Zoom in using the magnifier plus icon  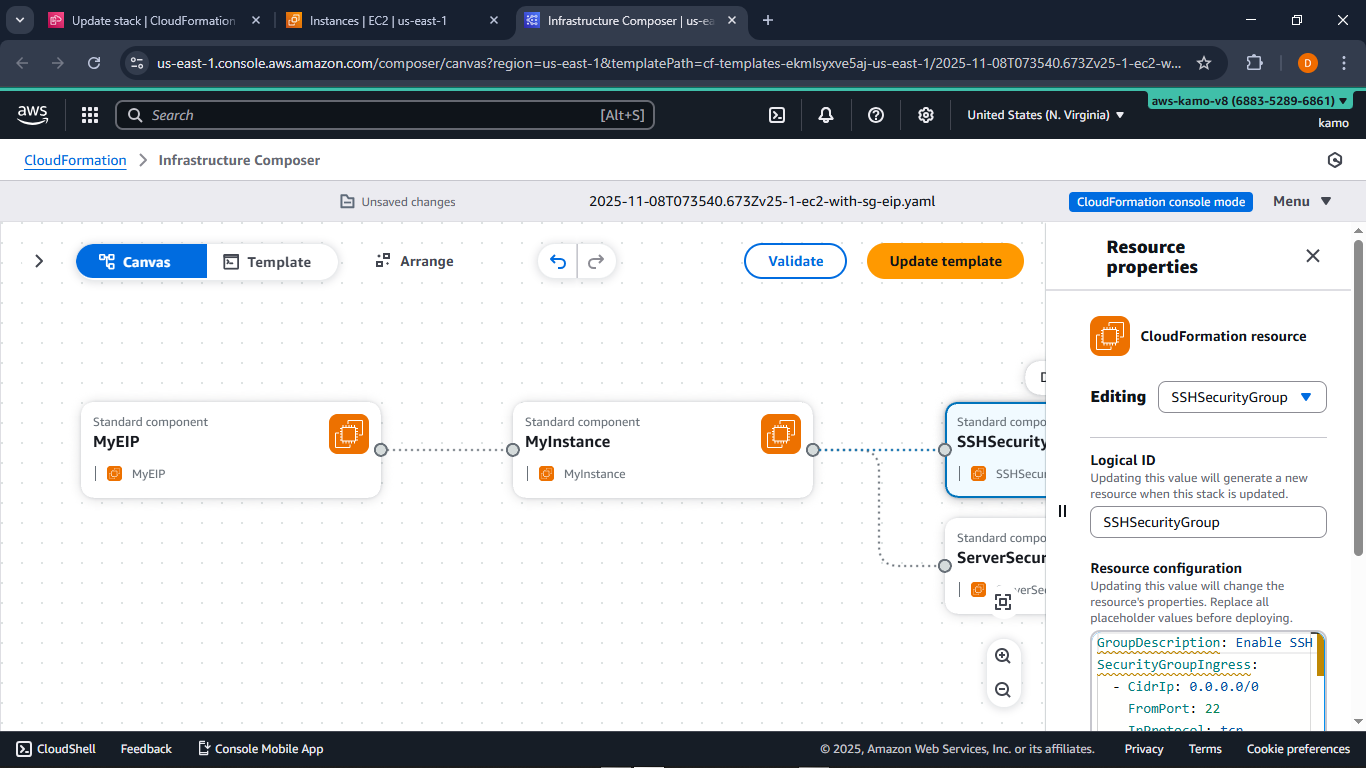[1003, 655]
